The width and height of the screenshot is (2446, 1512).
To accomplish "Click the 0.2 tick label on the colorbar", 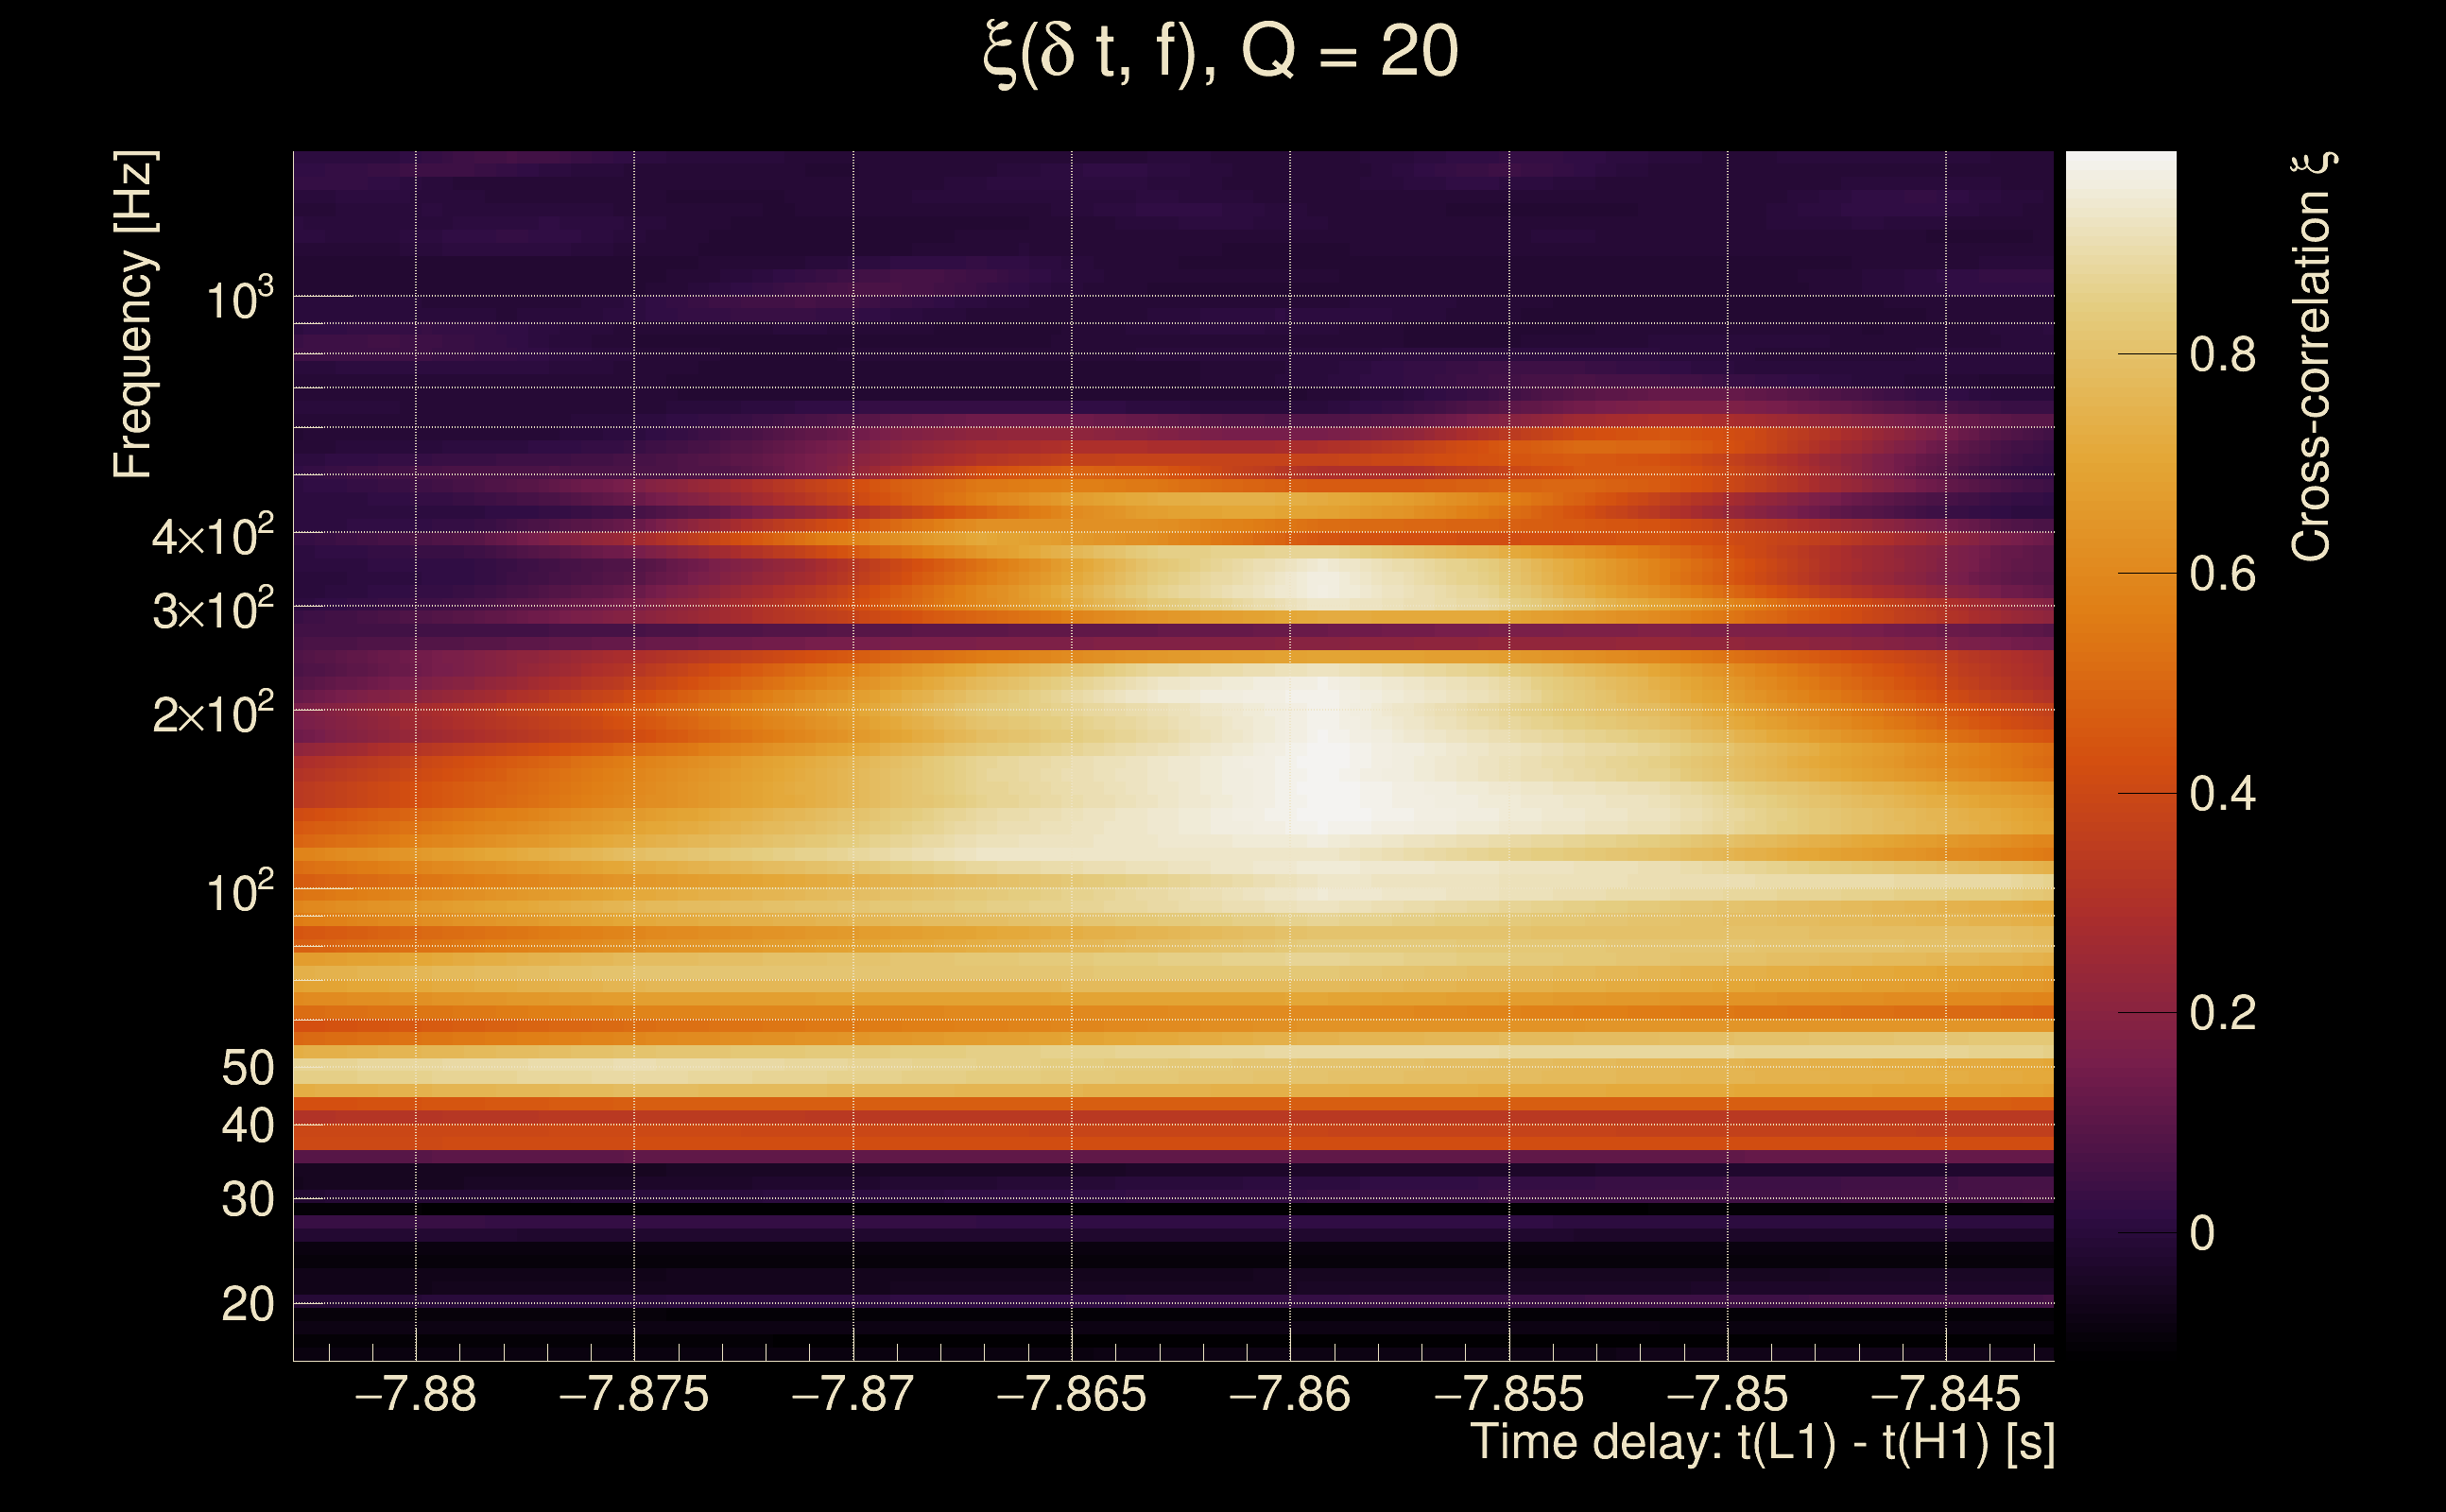I will click(2222, 1014).
